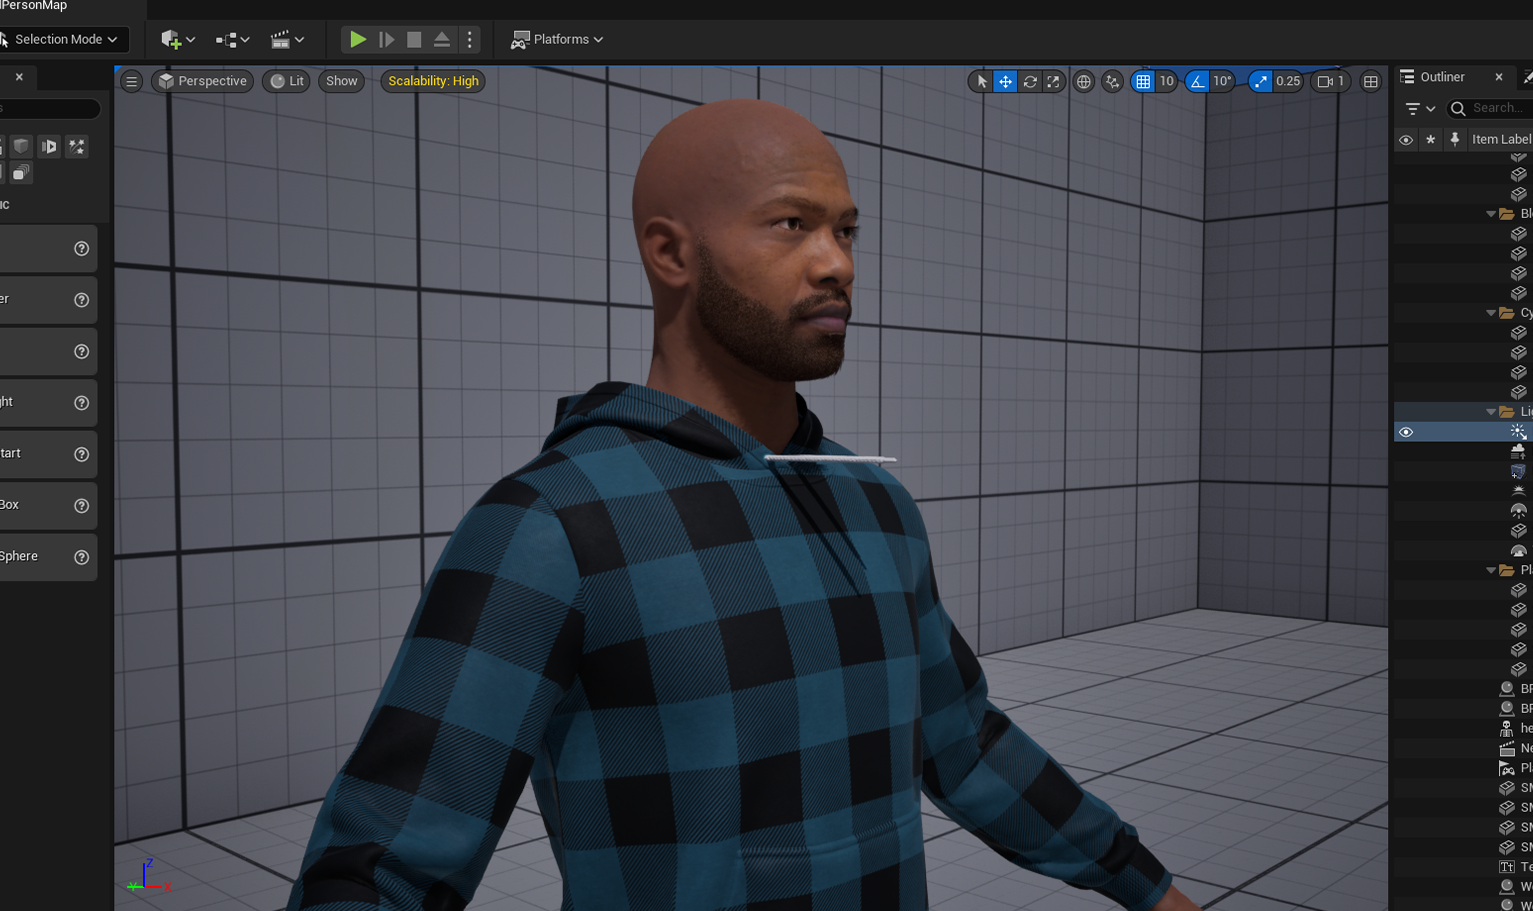Toggle world coordinate system globe

click(x=1084, y=81)
